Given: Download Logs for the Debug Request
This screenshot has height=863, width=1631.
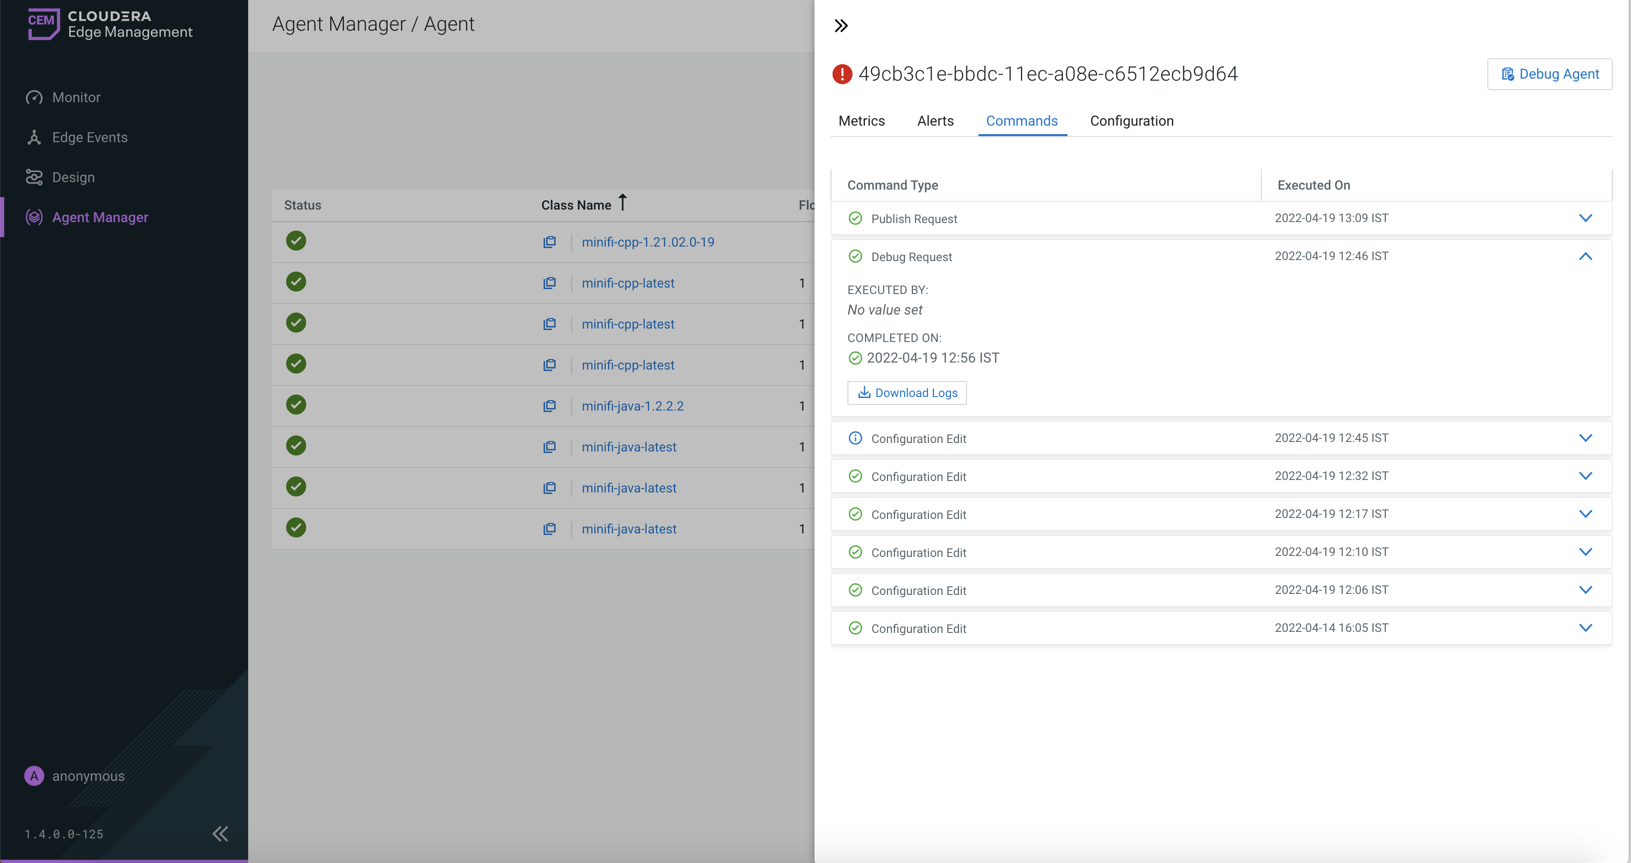Looking at the screenshot, I should [907, 393].
